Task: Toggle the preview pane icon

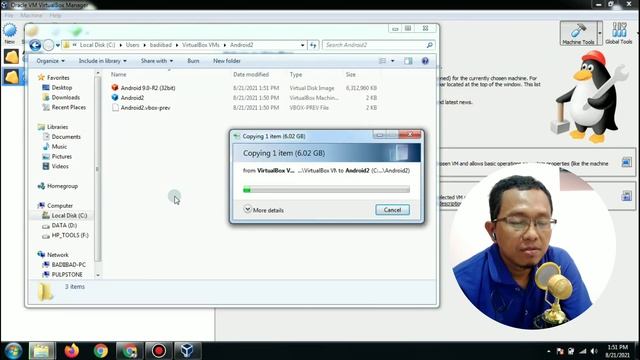Action: 408,61
